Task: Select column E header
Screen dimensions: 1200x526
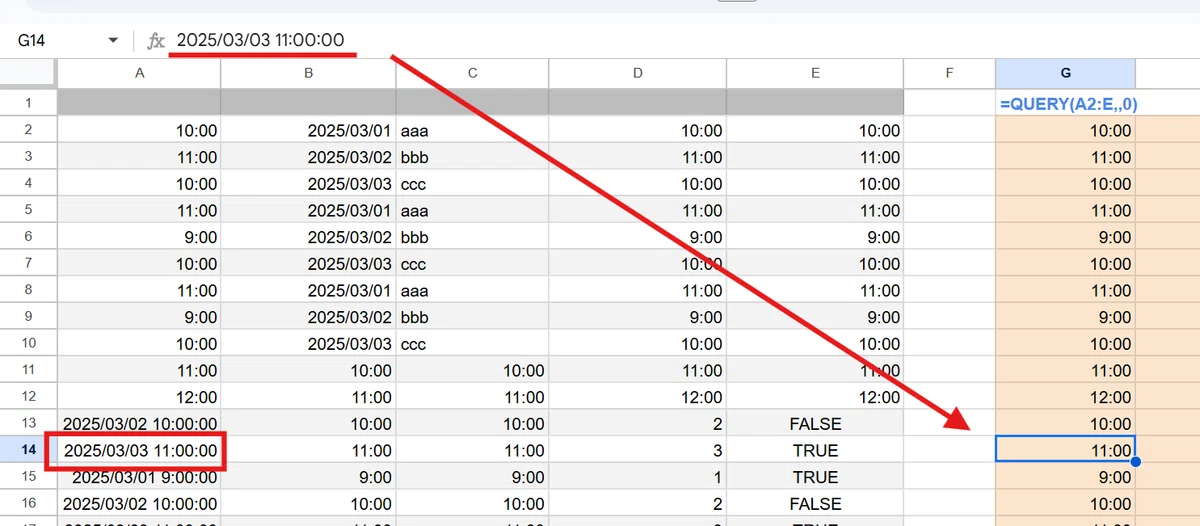Action: pos(815,73)
